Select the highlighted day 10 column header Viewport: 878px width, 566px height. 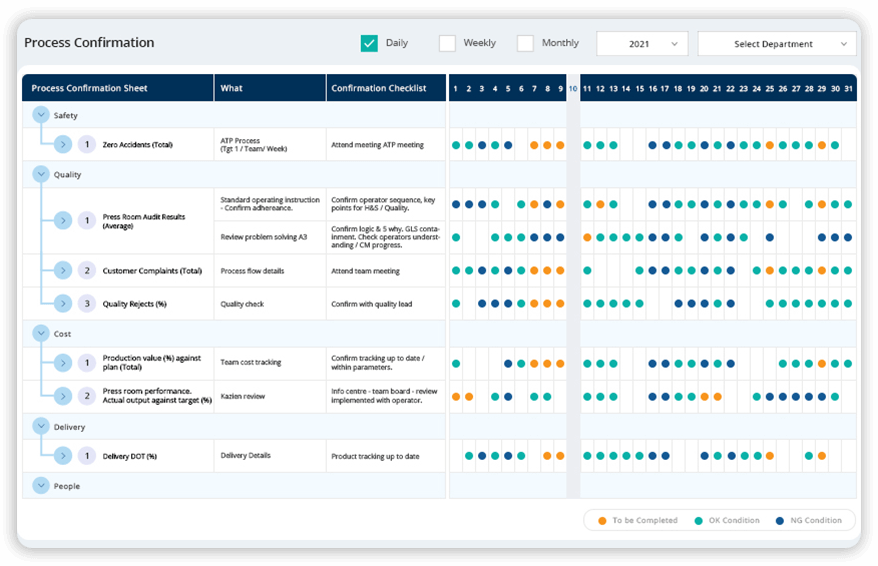[573, 88]
